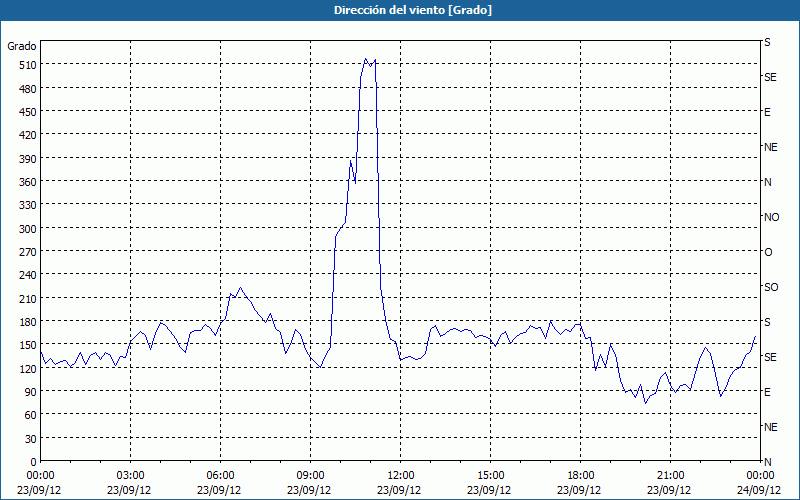Select the S compass label level with 180
The width and height of the screenshot is (800, 500).
767,322
